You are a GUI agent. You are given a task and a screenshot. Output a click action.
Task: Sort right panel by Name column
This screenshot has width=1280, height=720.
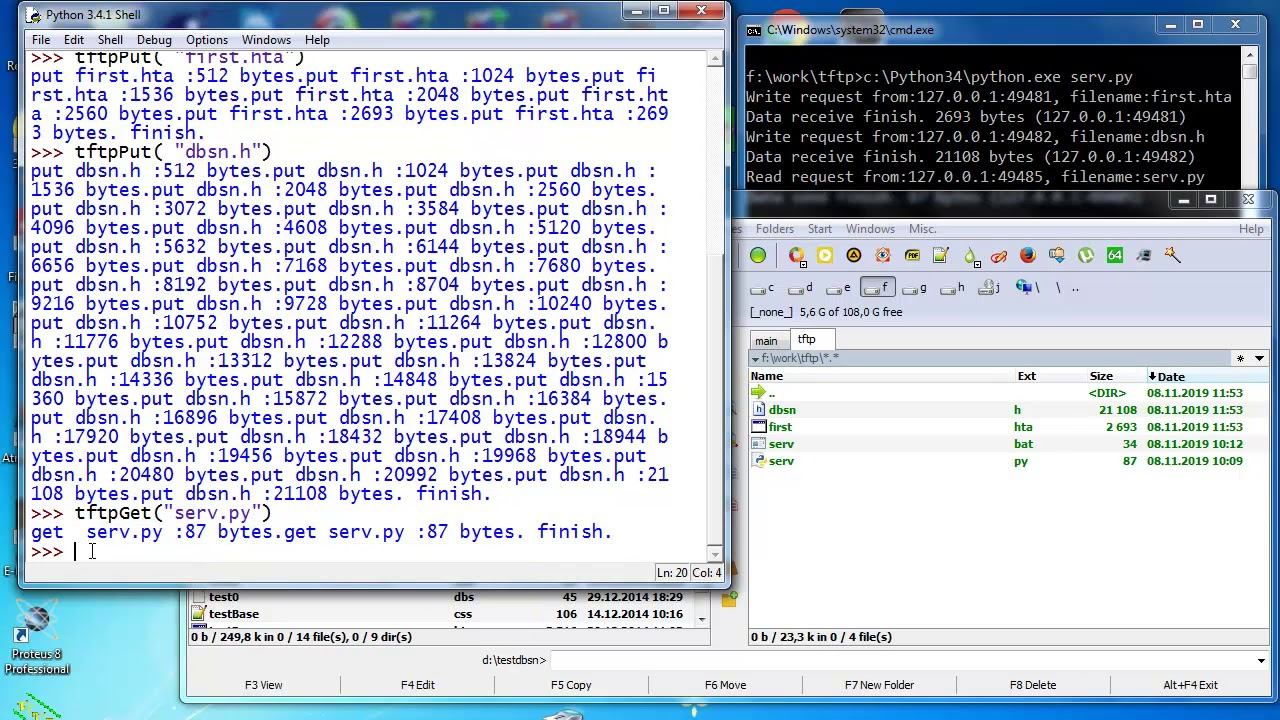pyautogui.click(x=882, y=376)
